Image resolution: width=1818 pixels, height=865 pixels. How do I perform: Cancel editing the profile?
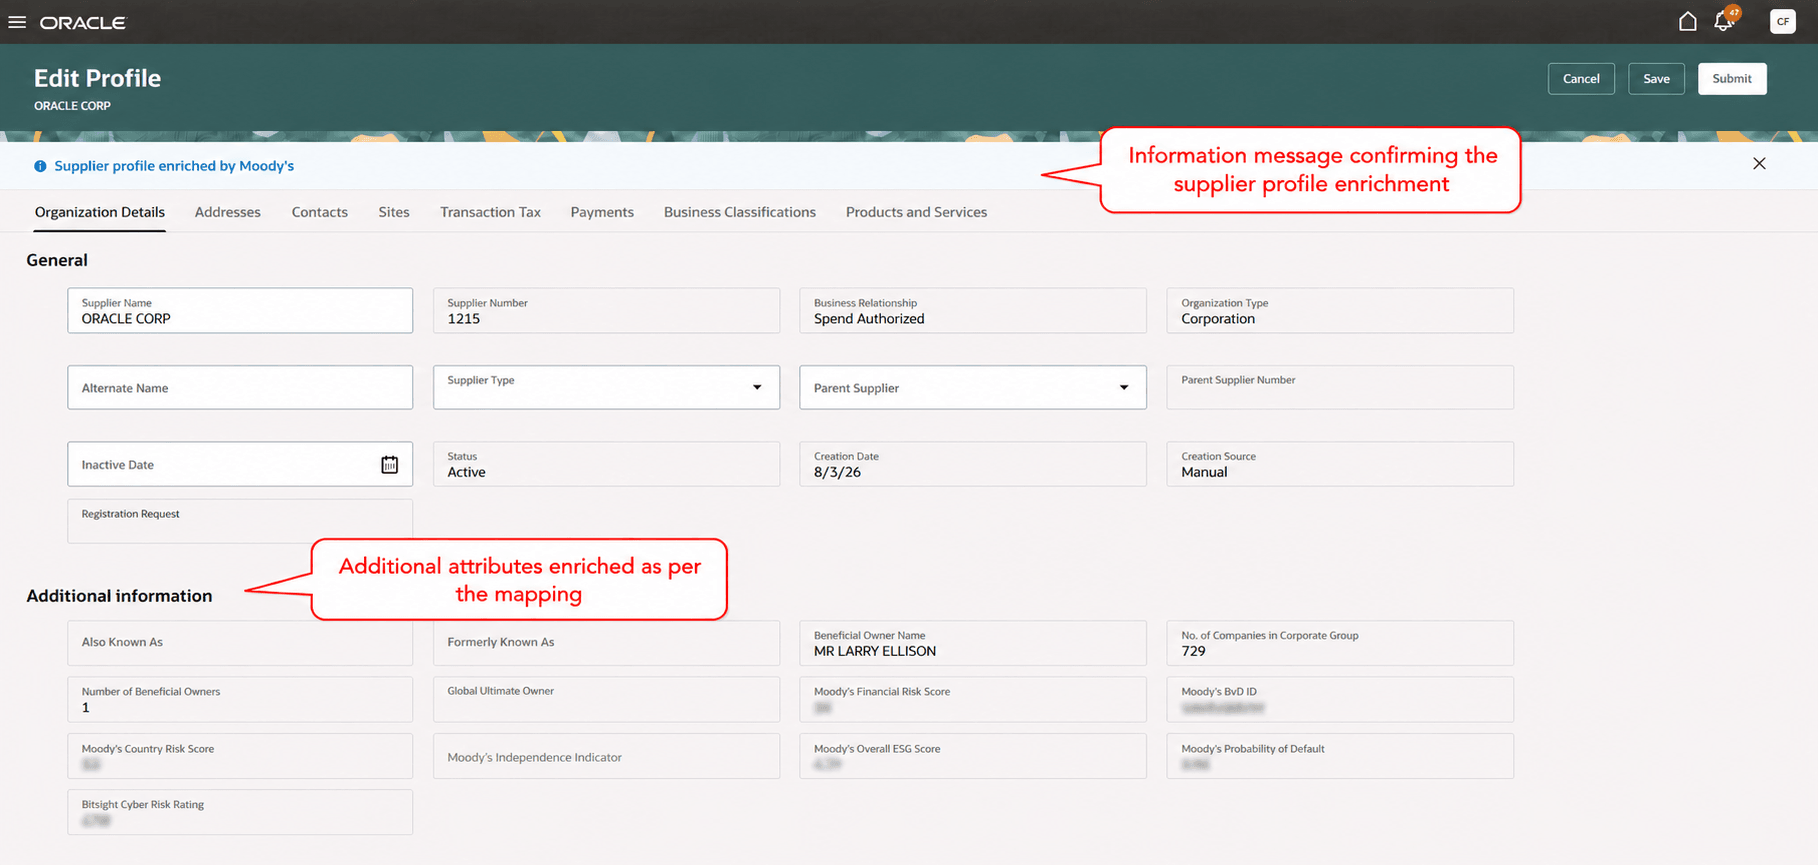point(1581,79)
